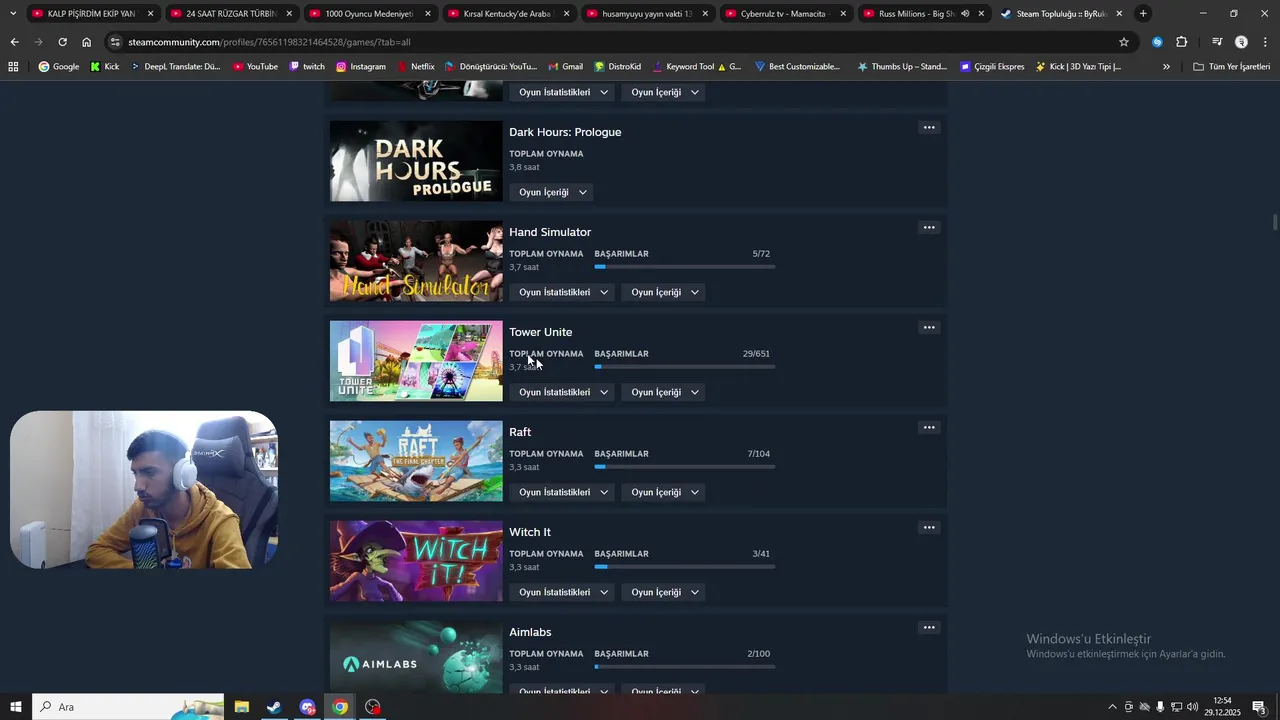
Task: Switch to Cyberrulz tv tab
Action: [785, 14]
